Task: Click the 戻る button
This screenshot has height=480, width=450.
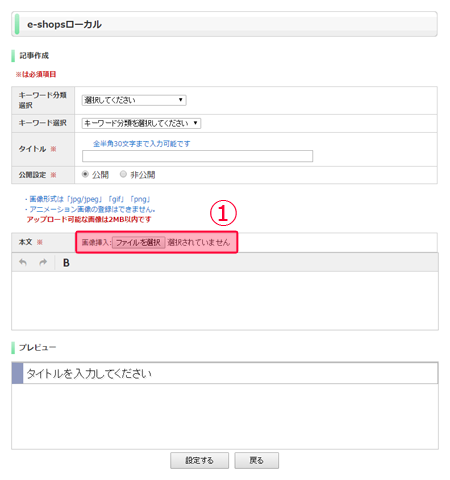Action: [256, 460]
